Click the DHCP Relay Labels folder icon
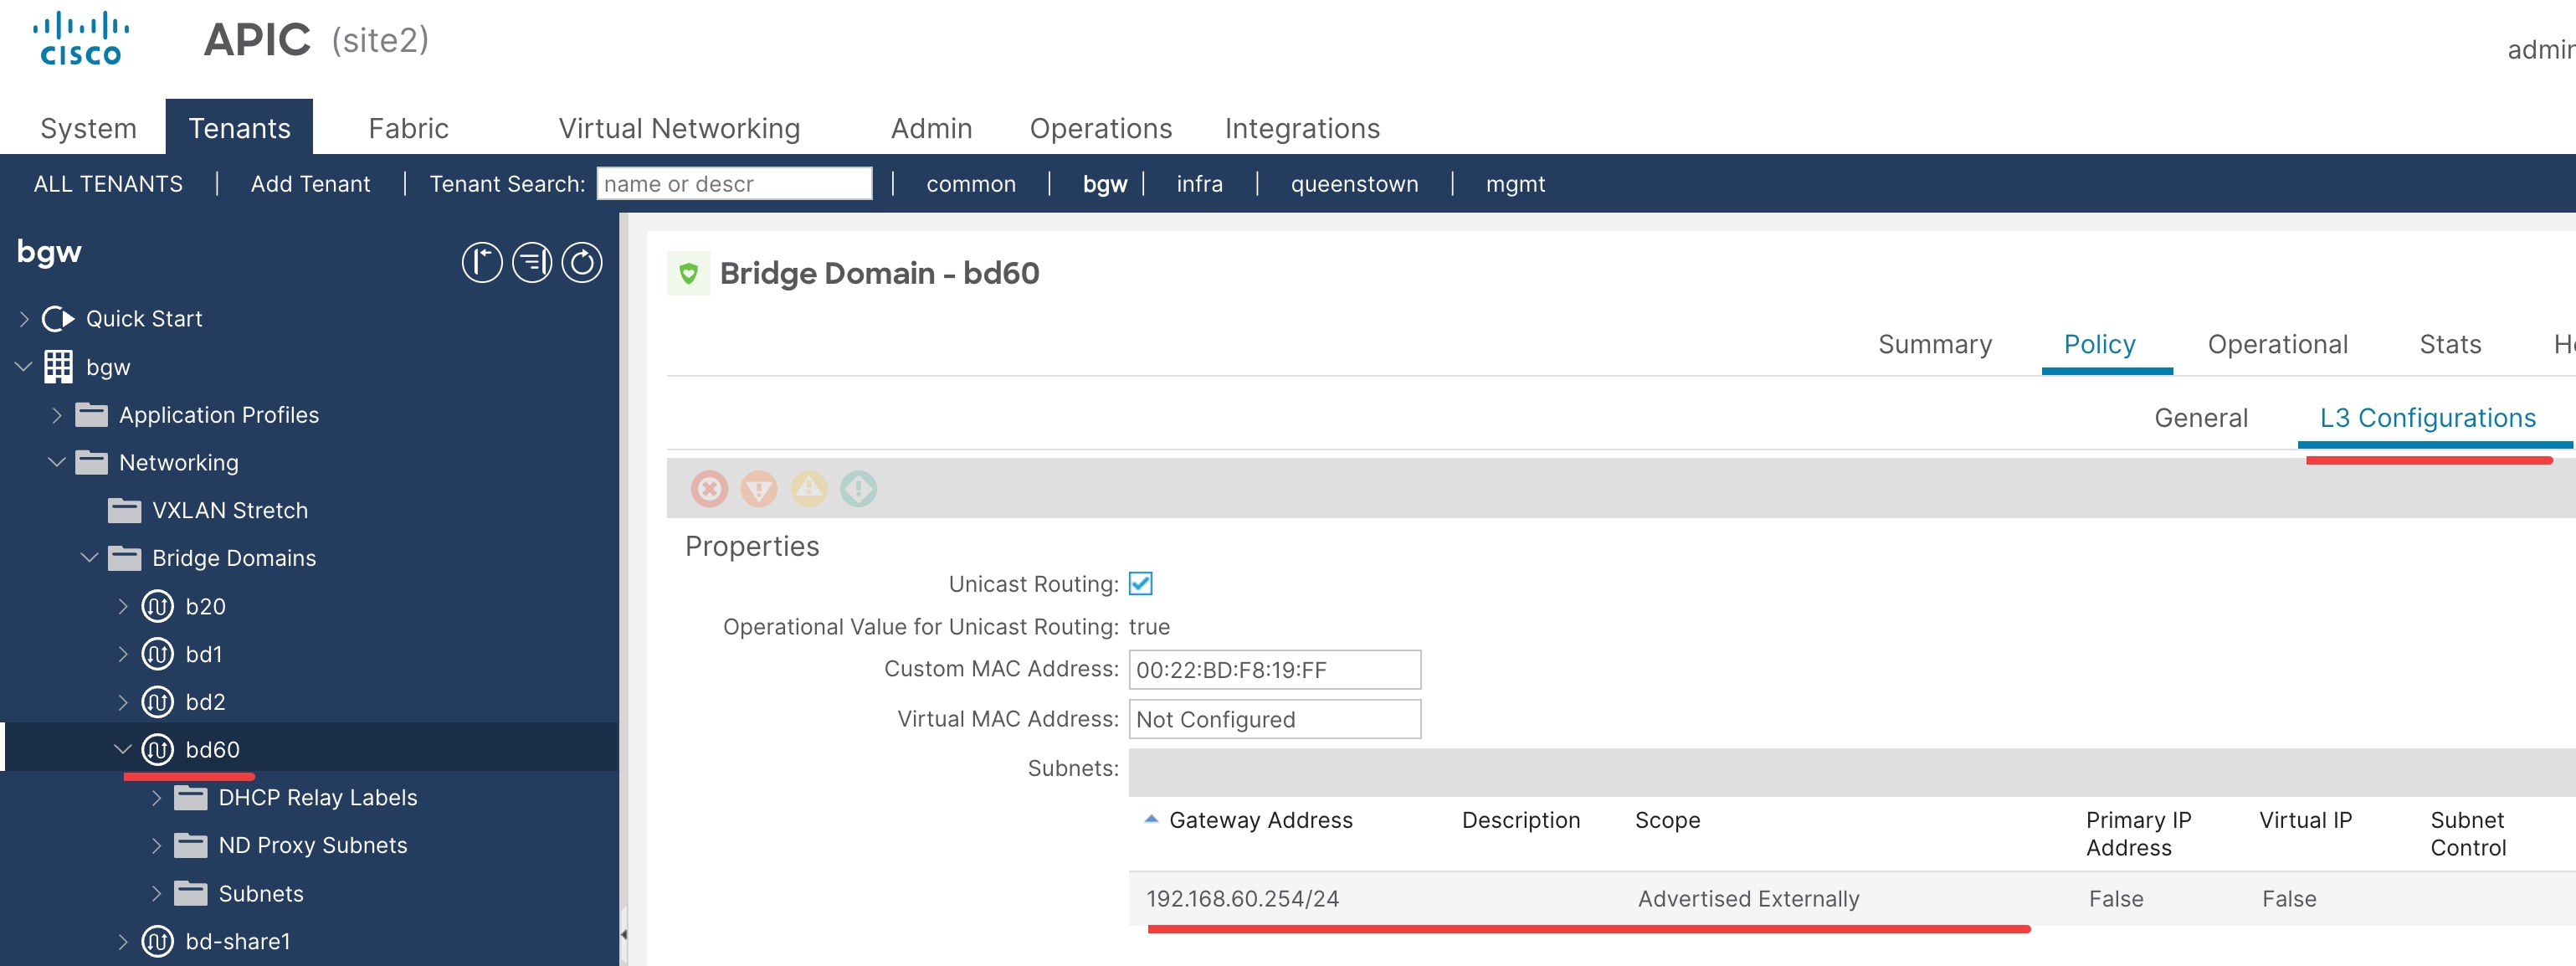The image size is (2576, 966). point(190,798)
